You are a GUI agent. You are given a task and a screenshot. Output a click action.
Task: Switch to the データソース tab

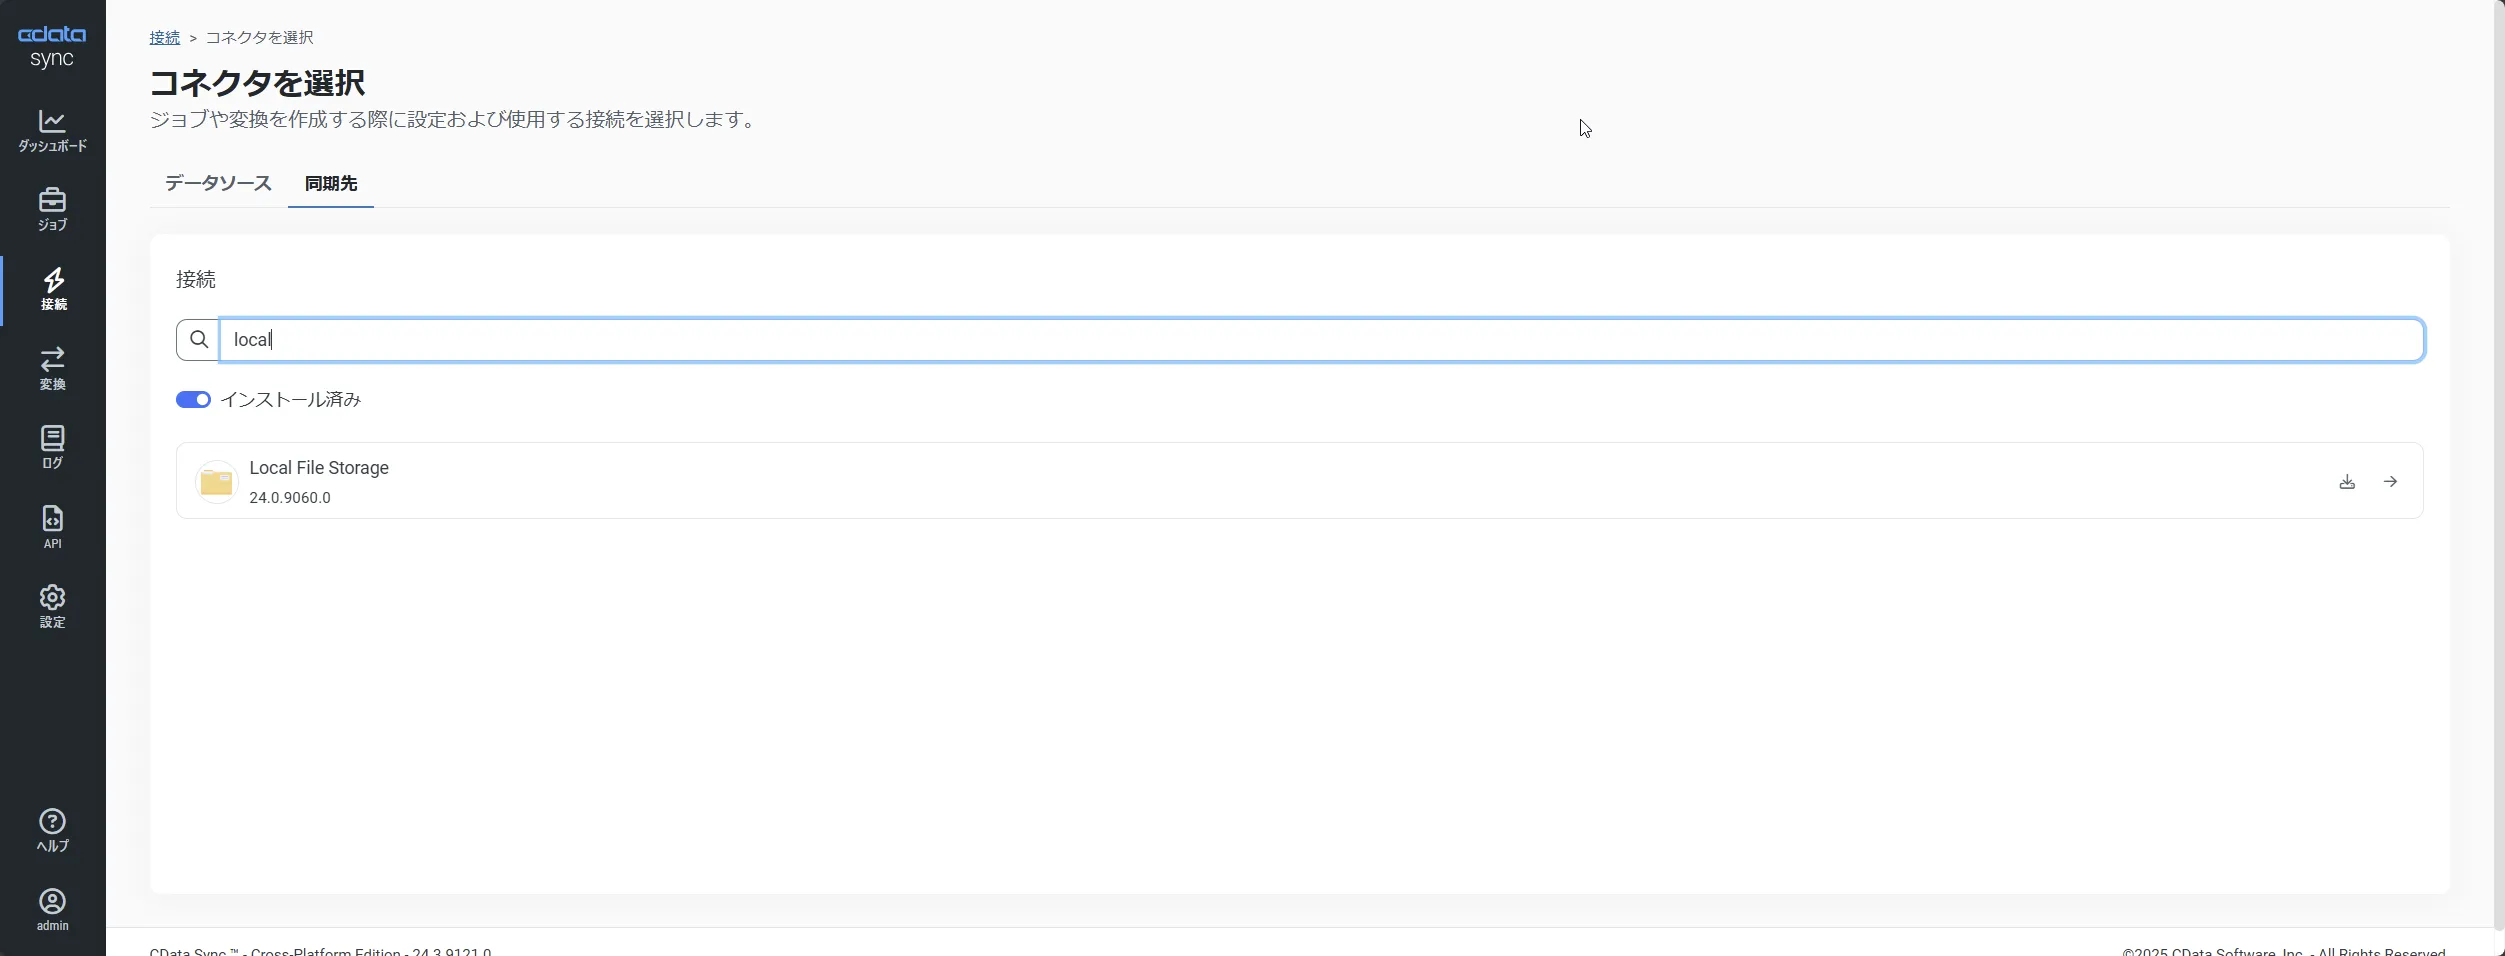[218, 184]
